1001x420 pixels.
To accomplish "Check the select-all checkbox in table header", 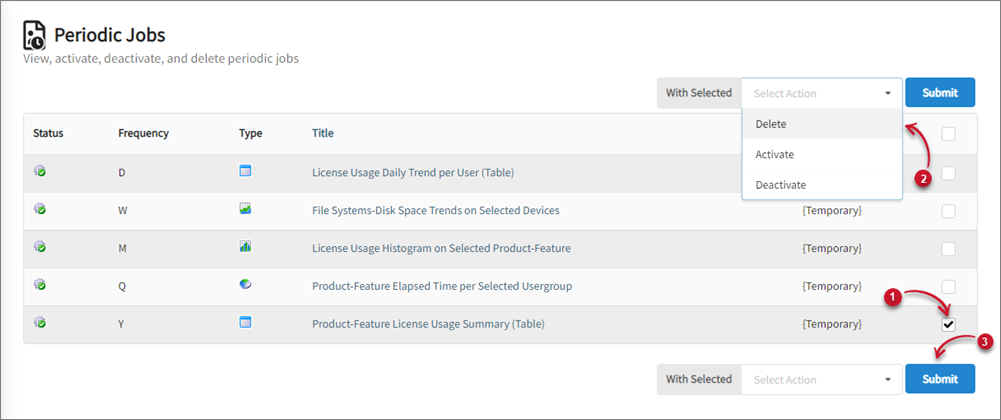I will pyautogui.click(x=948, y=134).
